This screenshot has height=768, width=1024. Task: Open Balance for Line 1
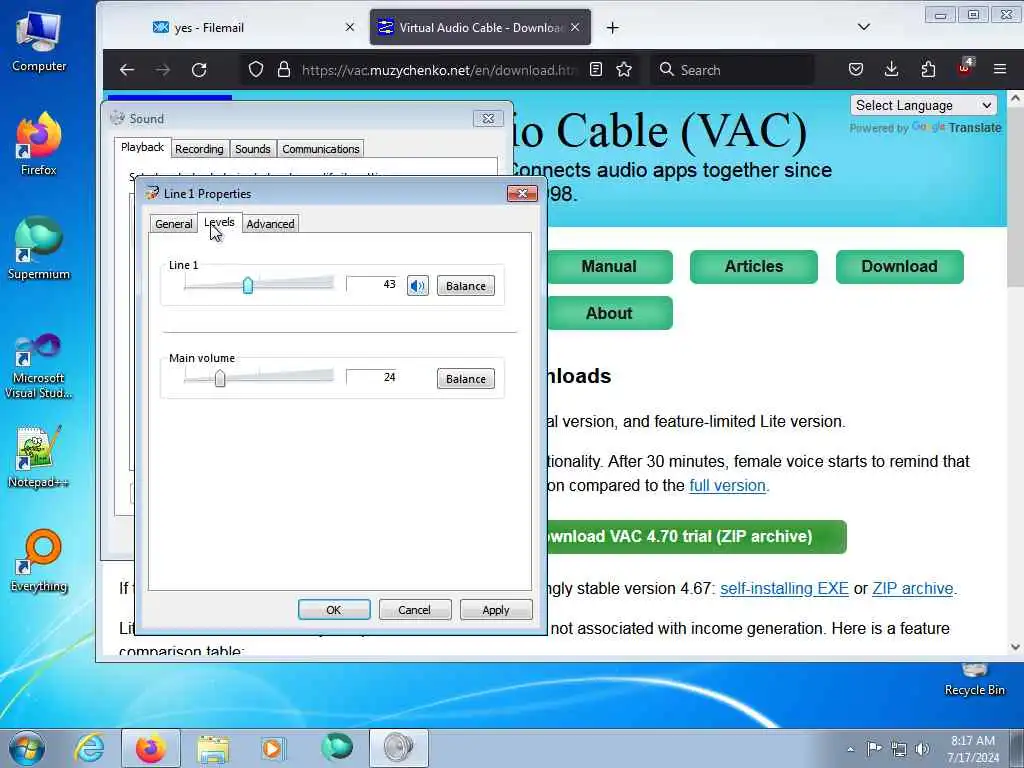(466, 286)
